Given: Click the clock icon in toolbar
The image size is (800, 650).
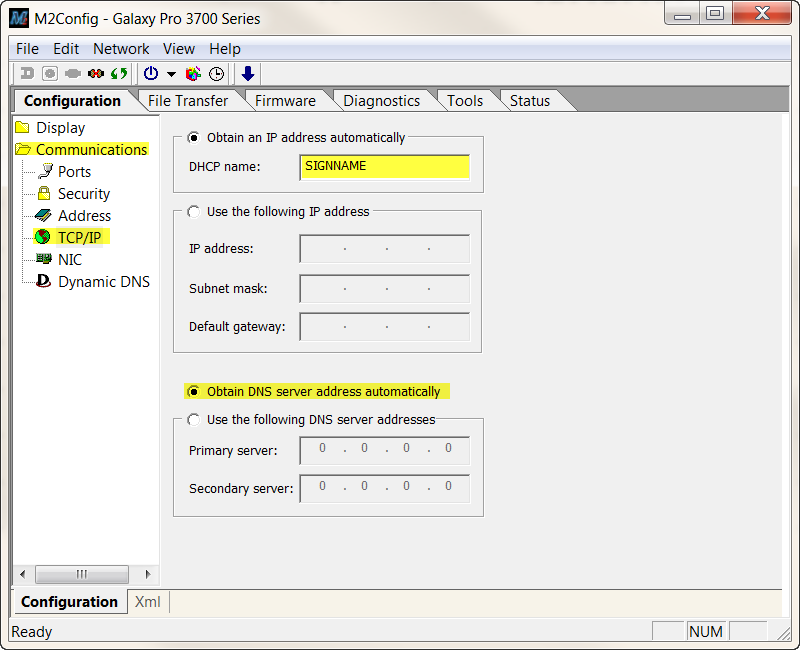Looking at the screenshot, I should 216,74.
